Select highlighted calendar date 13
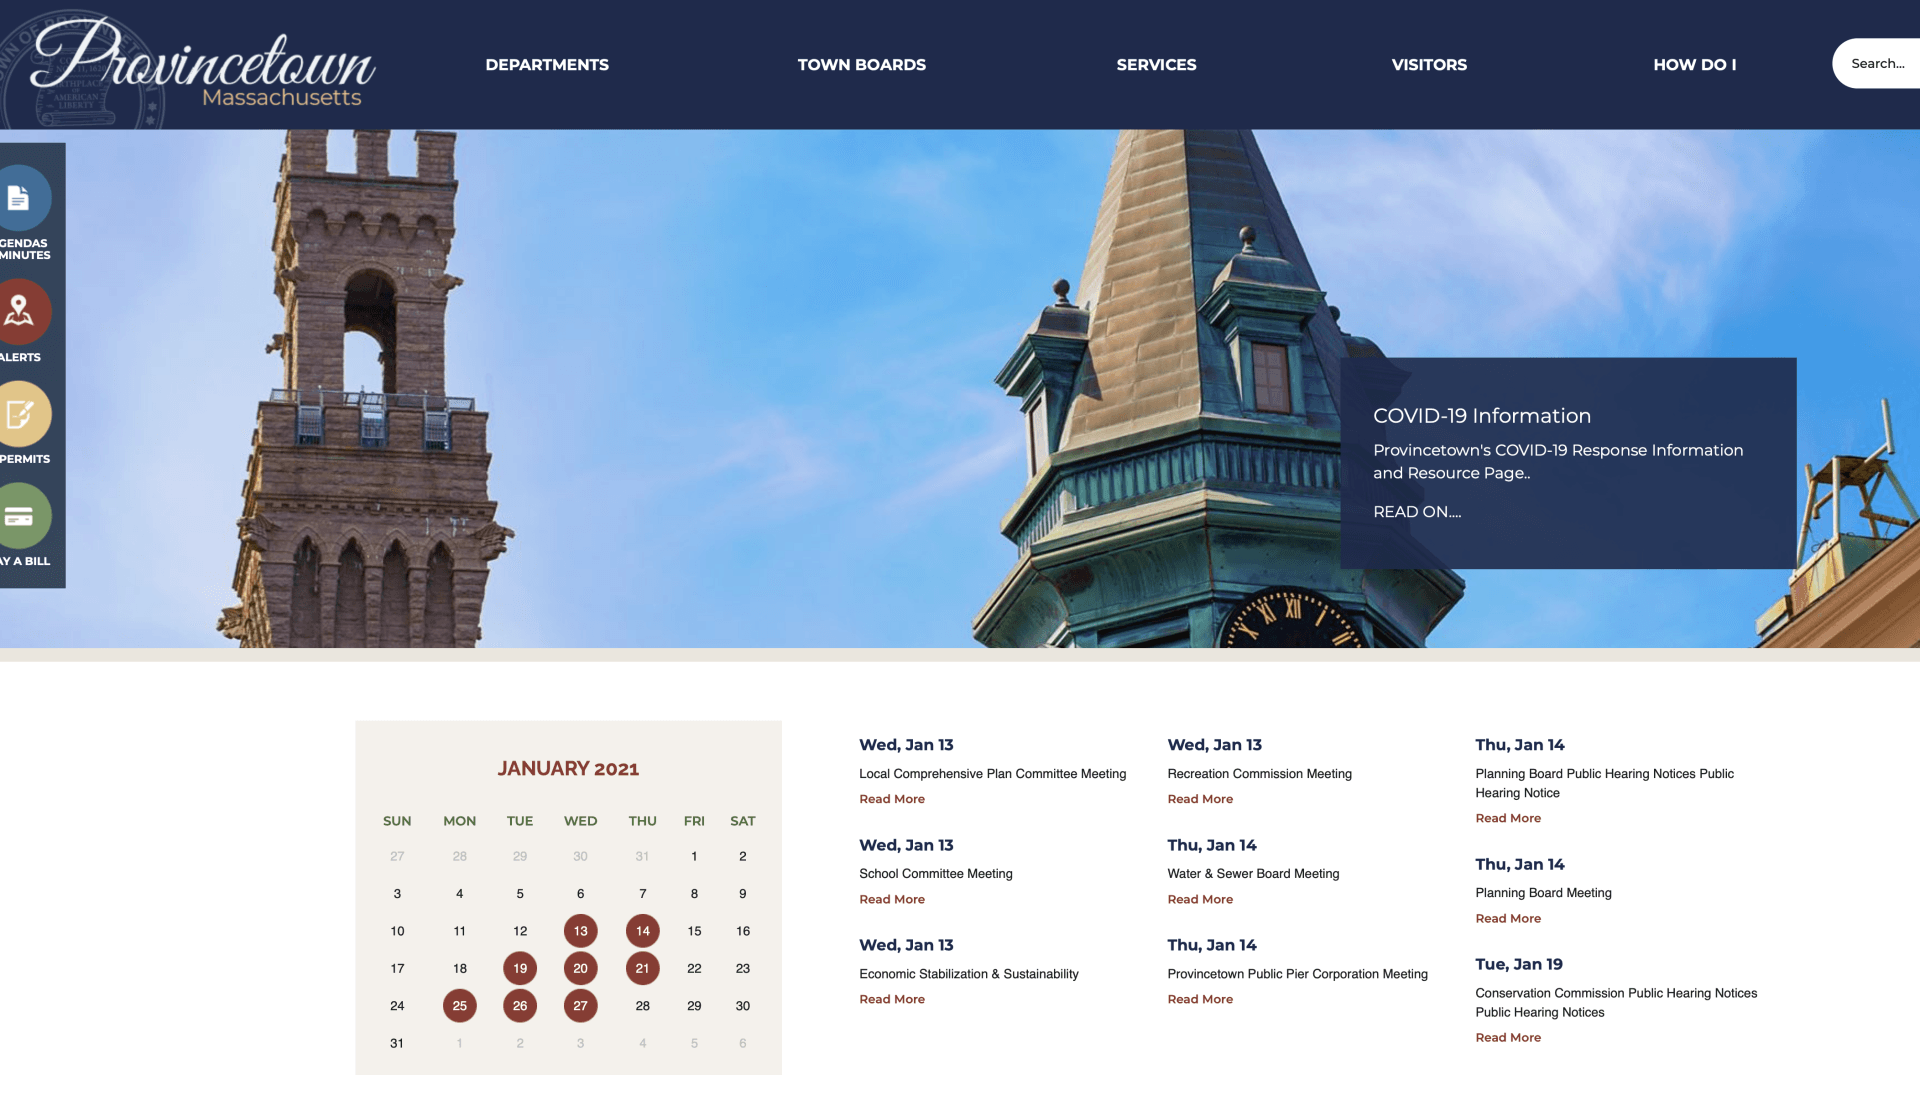 coord(580,931)
